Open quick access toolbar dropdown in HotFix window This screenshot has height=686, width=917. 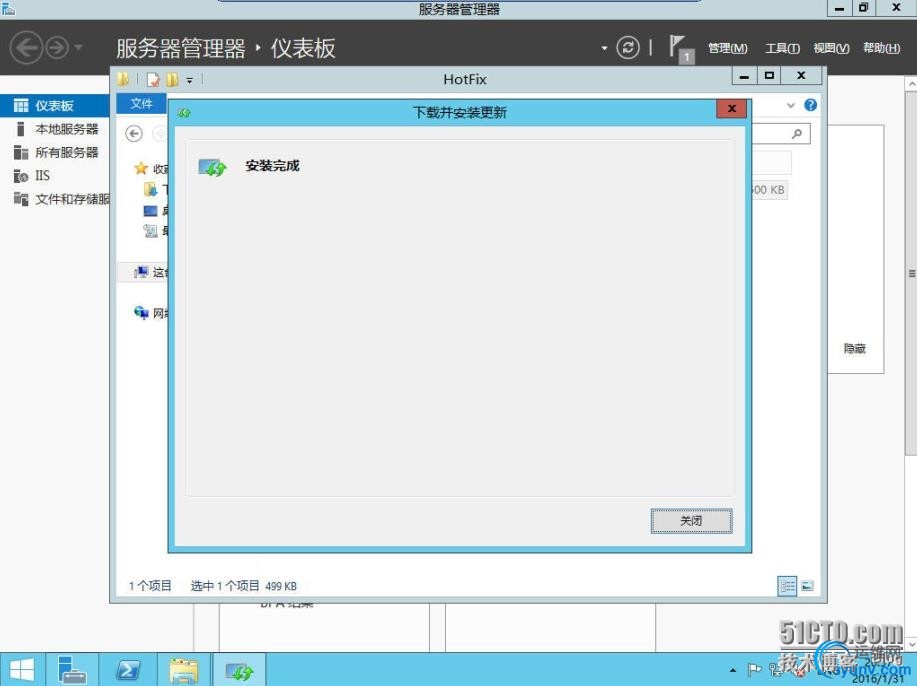[x=189, y=80]
